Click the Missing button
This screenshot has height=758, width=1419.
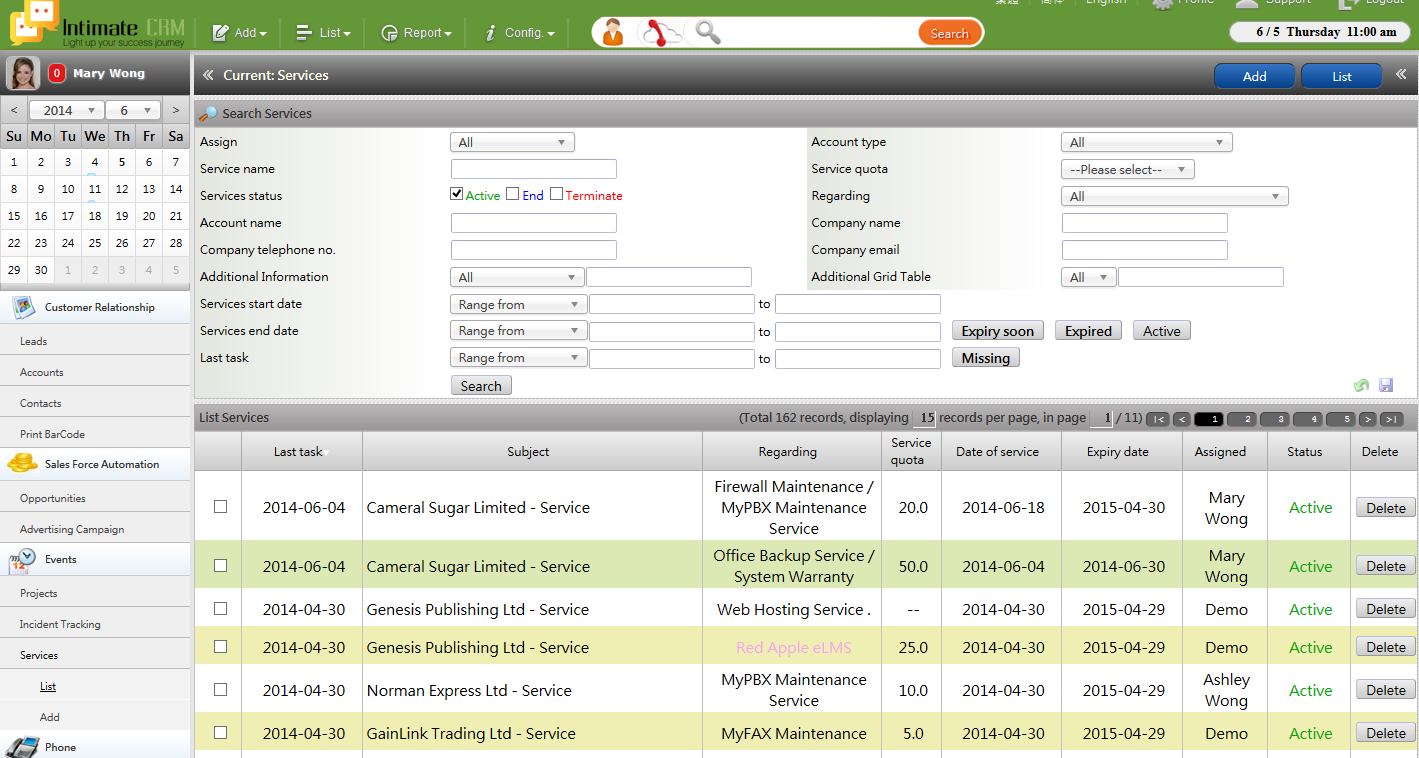click(986, 358)
